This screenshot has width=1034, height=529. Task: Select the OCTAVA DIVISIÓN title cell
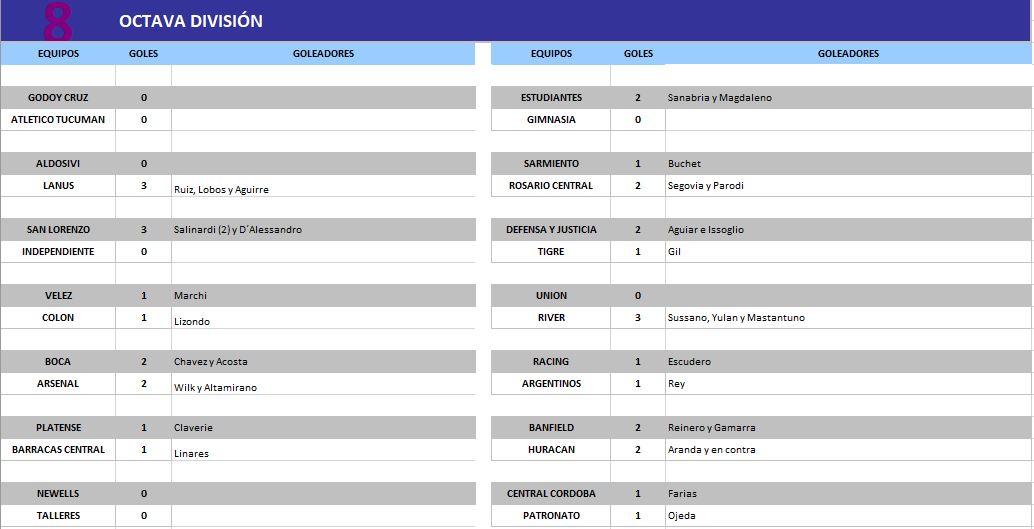(191, 21)
